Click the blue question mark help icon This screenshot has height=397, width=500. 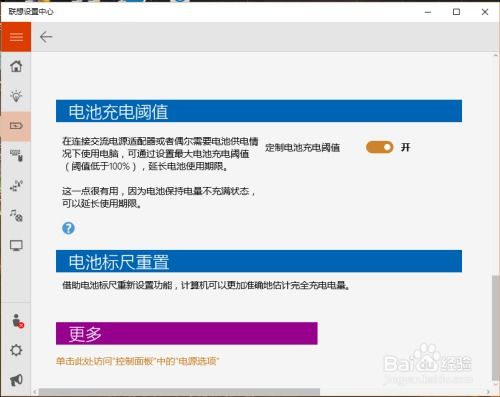coord(68,228)
